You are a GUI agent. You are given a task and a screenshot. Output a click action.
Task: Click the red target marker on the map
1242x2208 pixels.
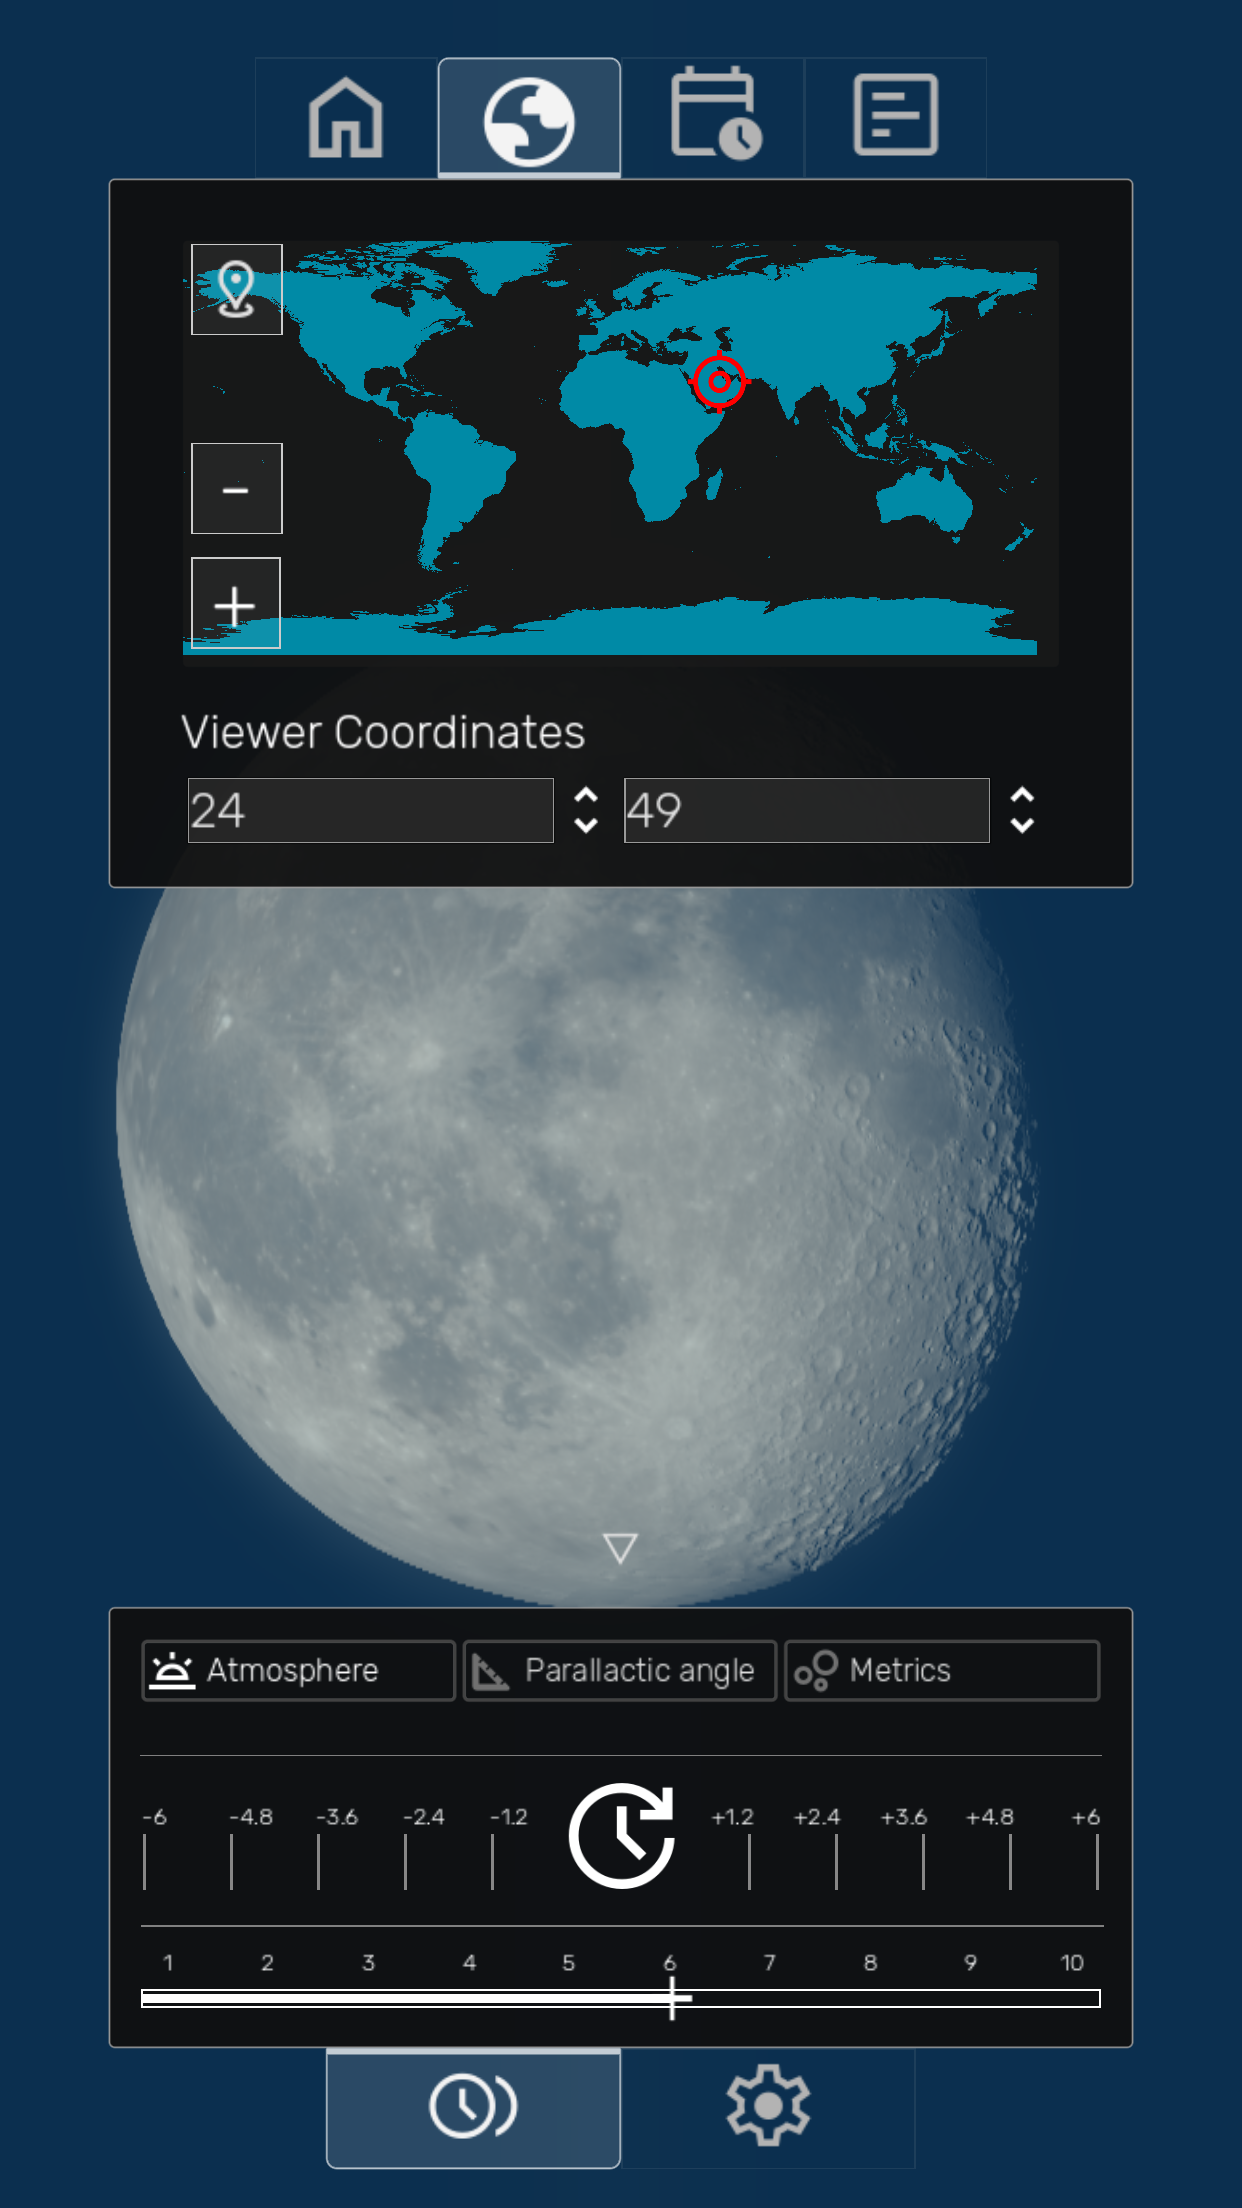(718, 381)
